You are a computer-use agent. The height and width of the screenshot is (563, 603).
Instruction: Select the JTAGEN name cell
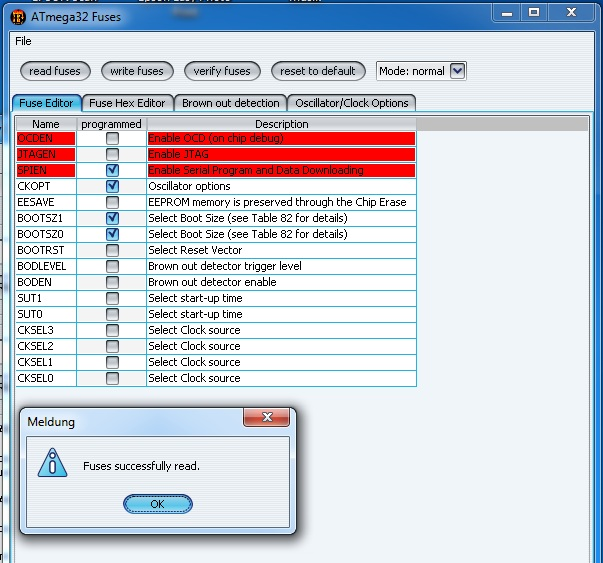coord(46,154)
